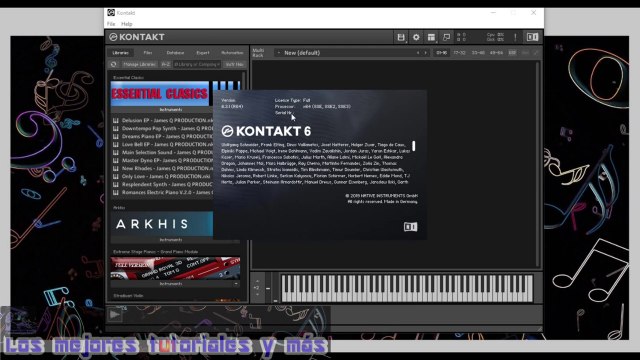Screen dimensions: 640x360
Task: Open the File menu
Action: click(x=111, y=24)
